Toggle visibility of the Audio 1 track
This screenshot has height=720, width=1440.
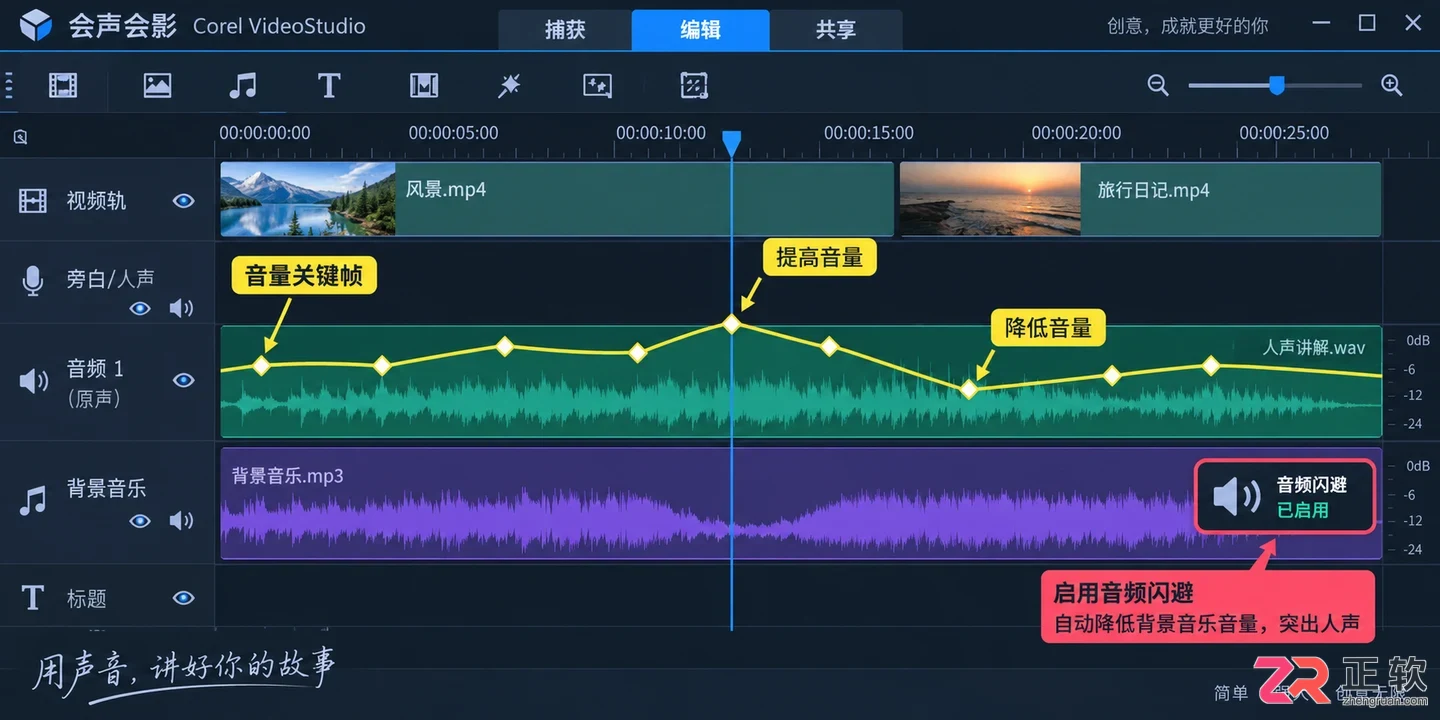(x=183, y=380)
